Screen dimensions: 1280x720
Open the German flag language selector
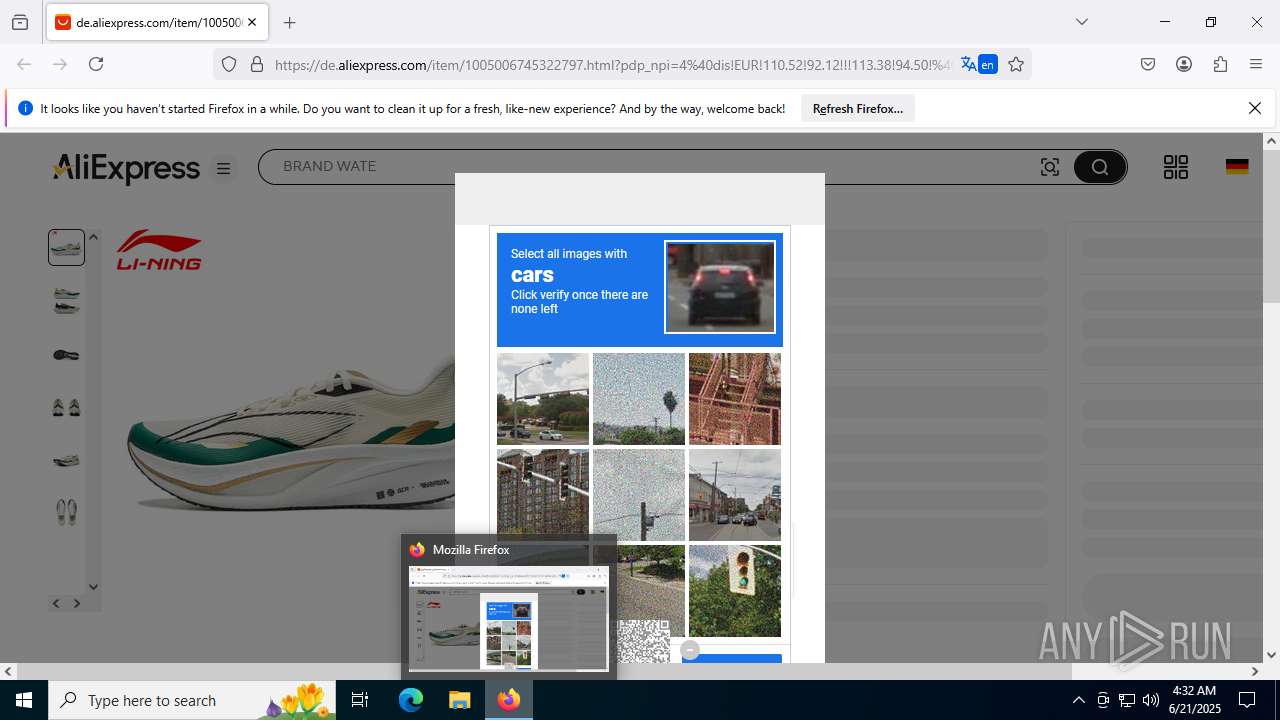pyautogui.click(x=1237, y=167)
